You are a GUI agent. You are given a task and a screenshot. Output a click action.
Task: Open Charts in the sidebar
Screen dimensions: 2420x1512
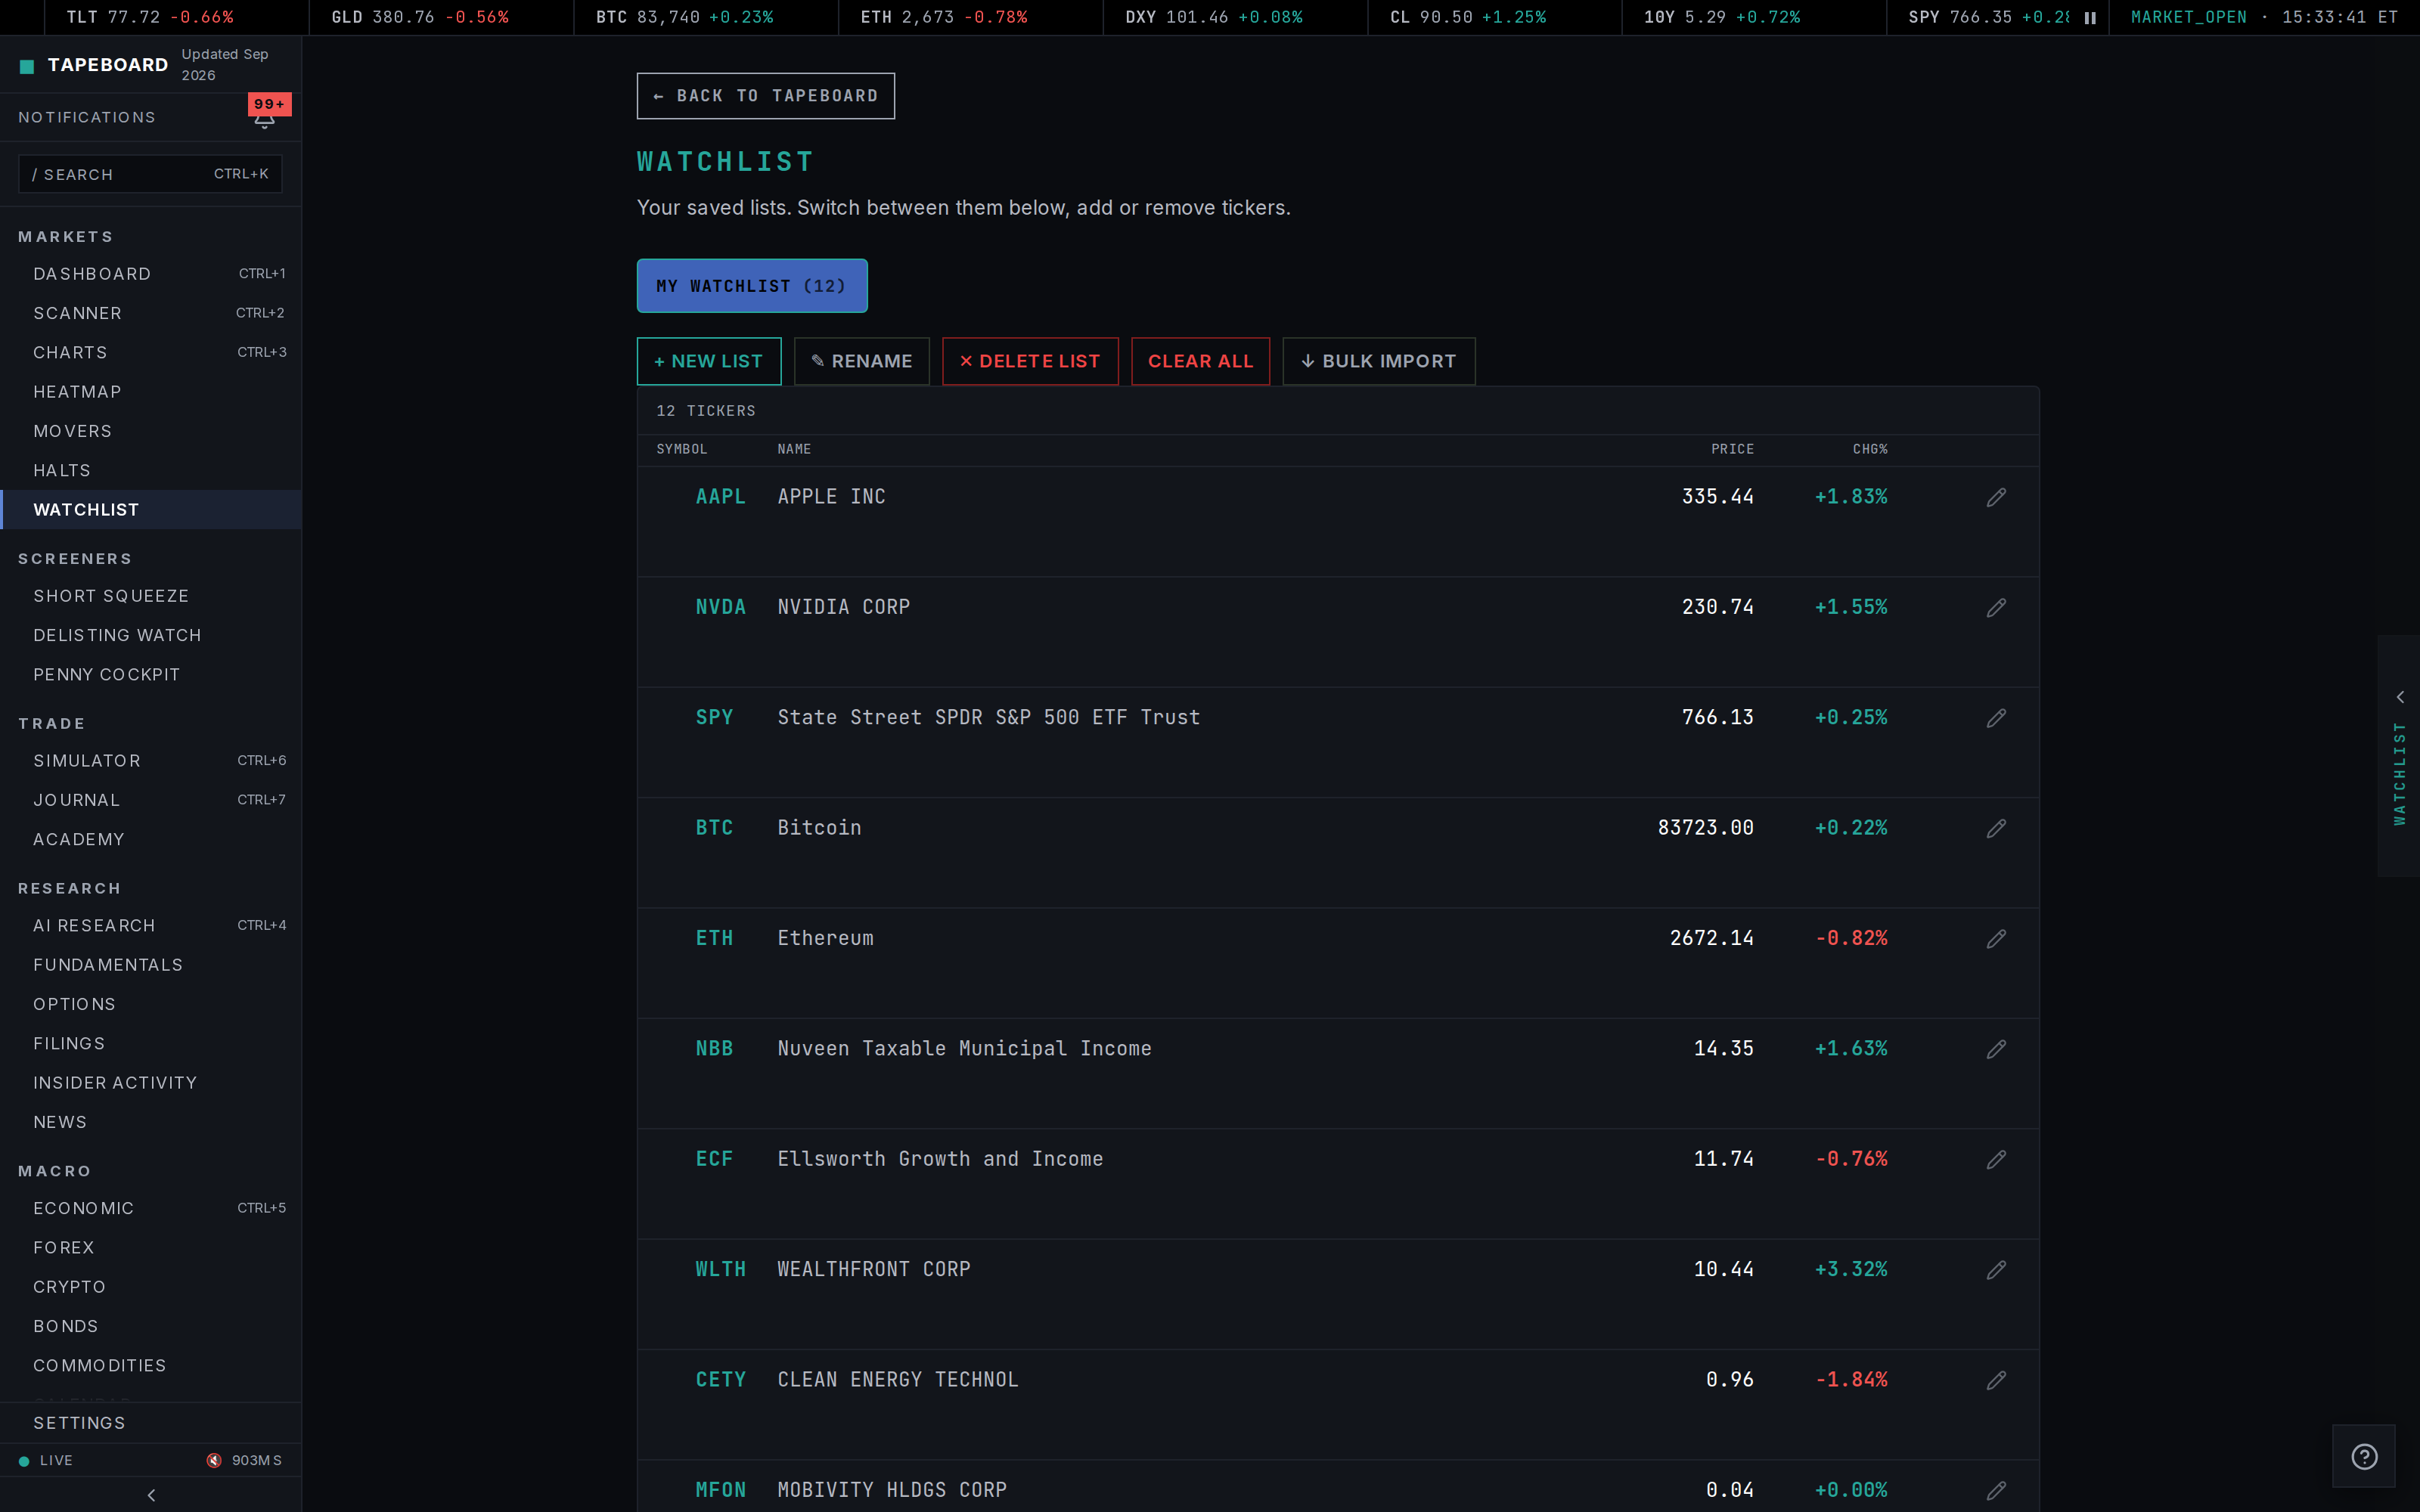[x=151, y=352]
